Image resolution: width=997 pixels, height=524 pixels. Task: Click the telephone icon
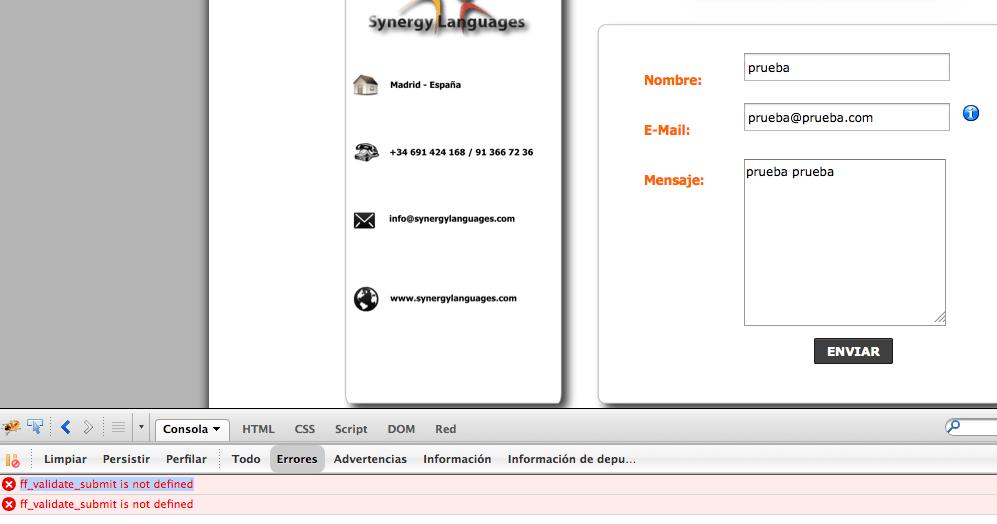(366, 152)
